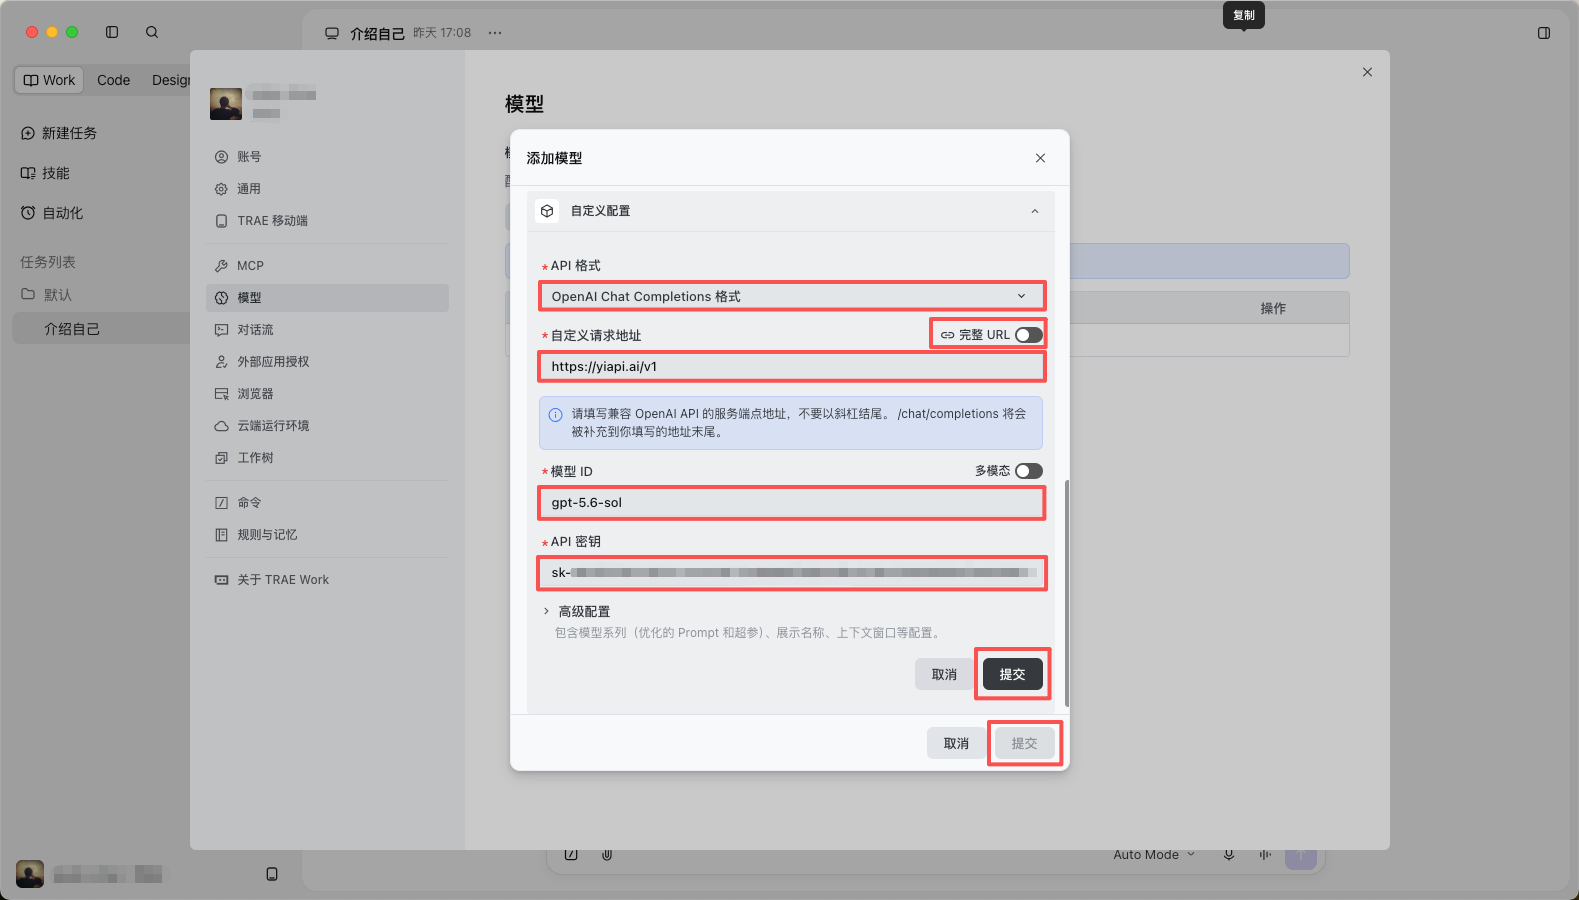Open the more options ellipsis beside 介绍自己 title

click(495, 33)
